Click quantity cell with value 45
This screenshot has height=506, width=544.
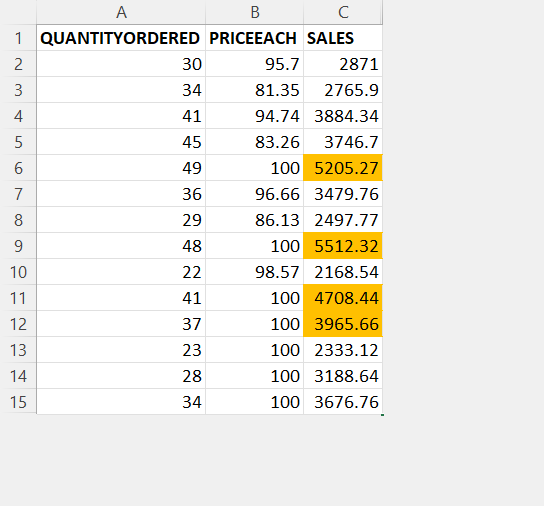121,142
